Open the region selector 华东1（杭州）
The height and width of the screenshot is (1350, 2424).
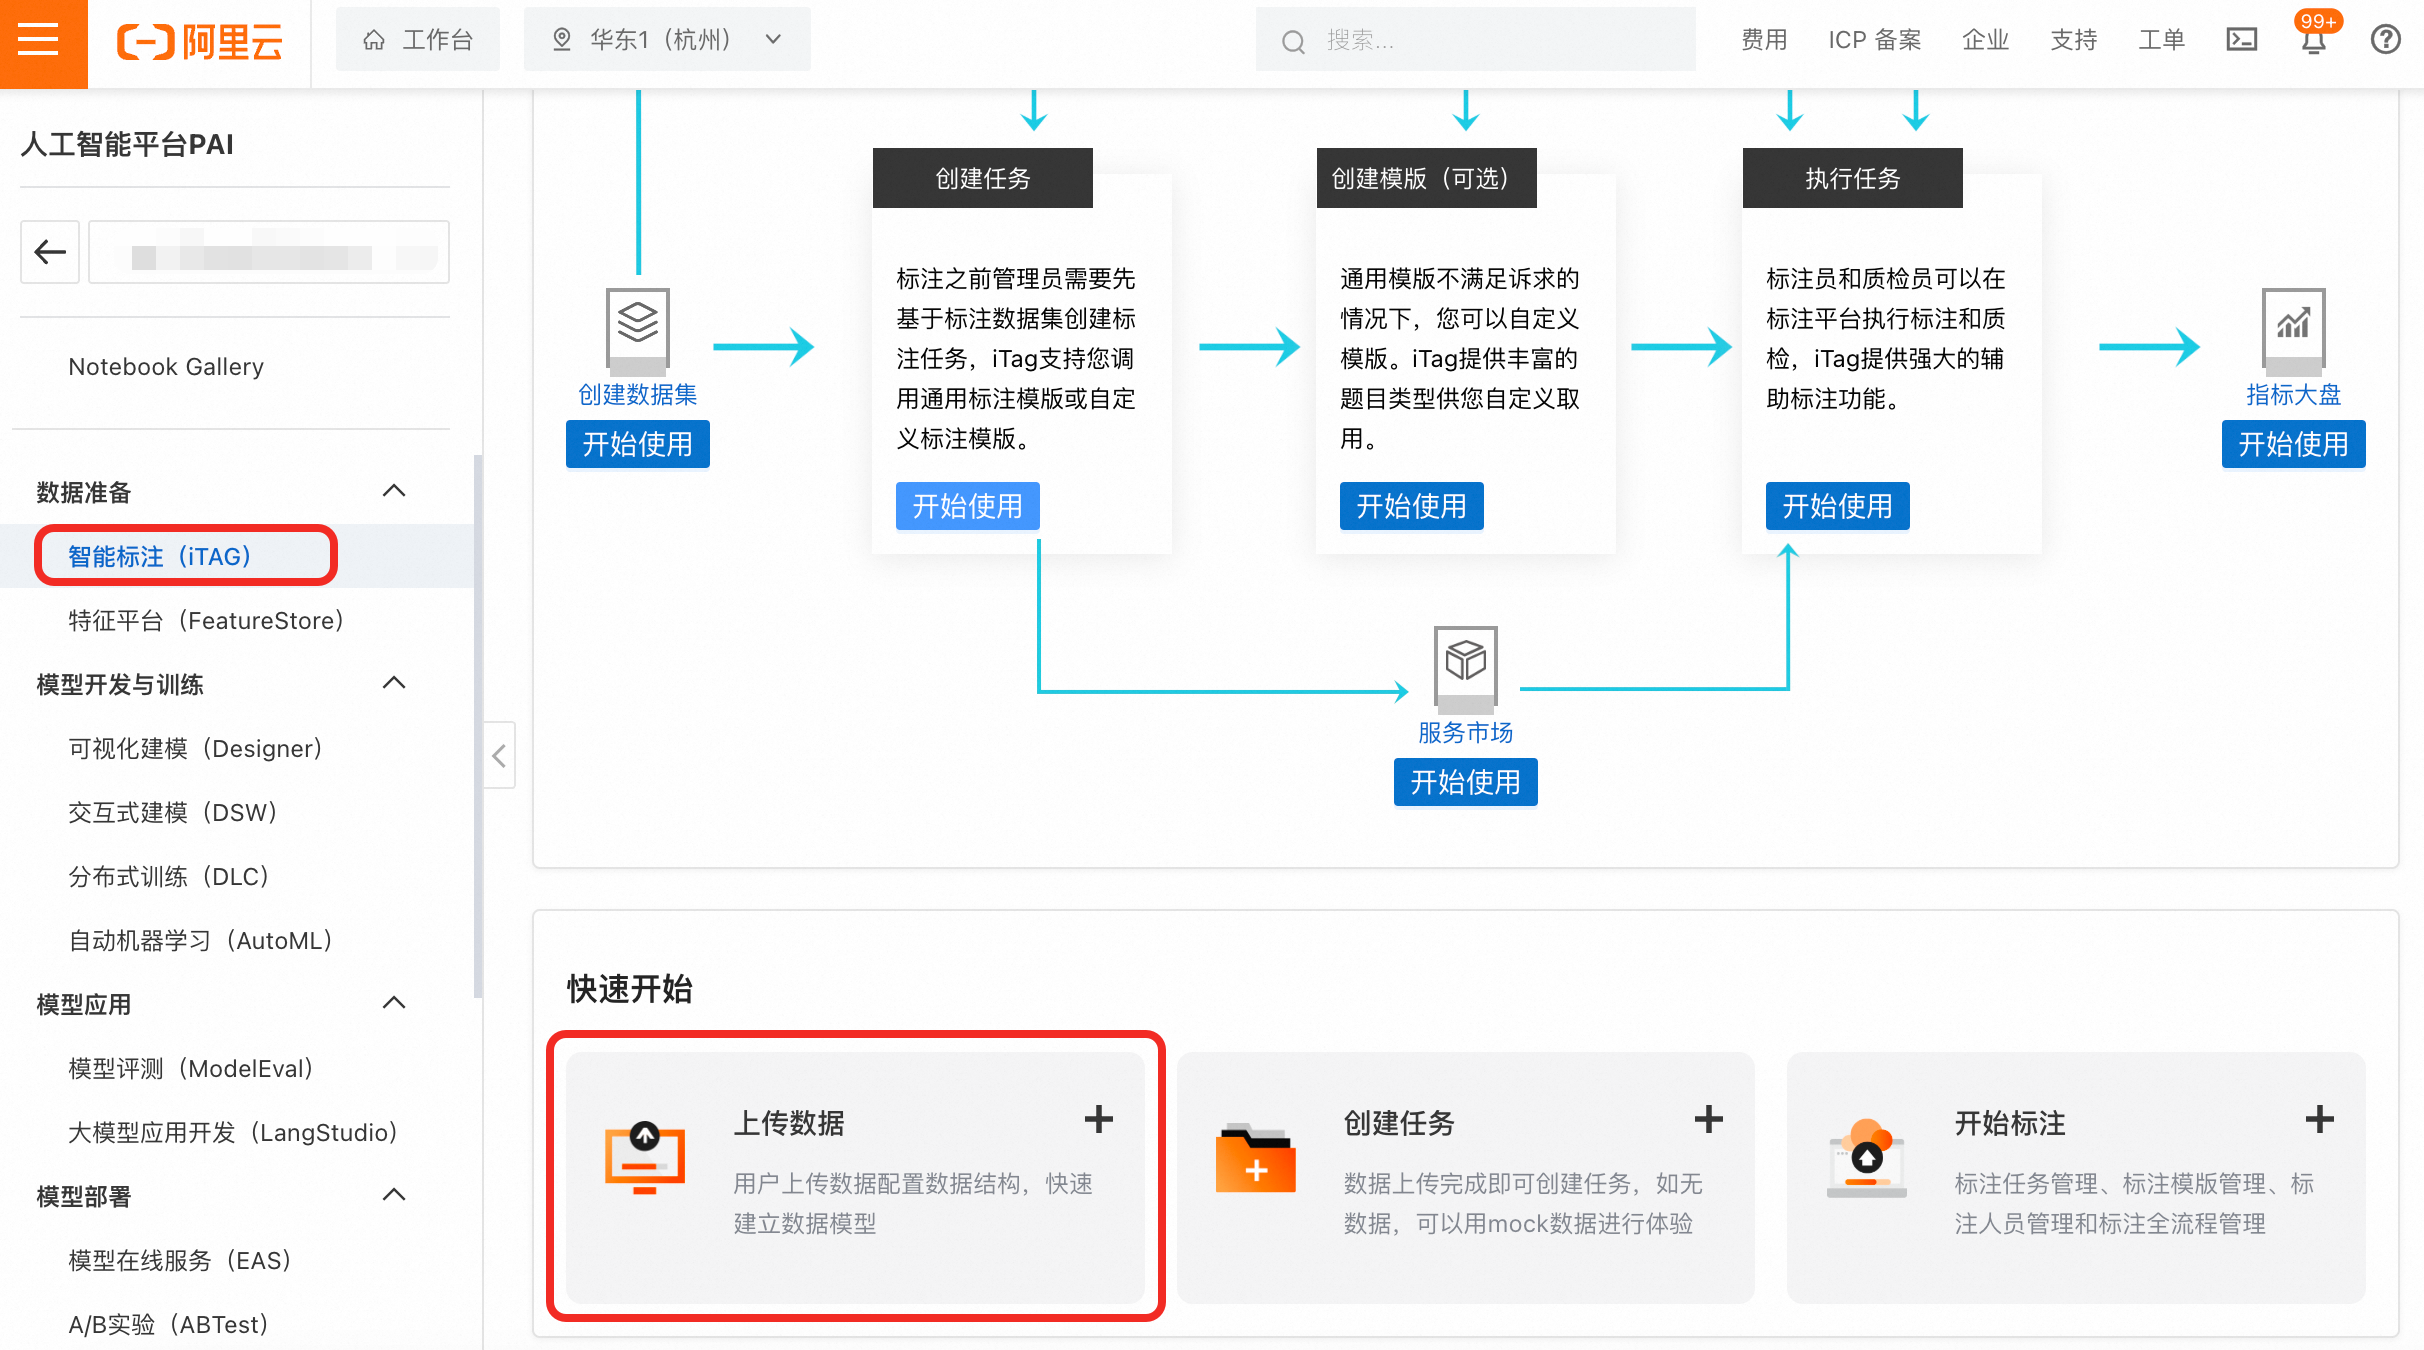(667, 40)
